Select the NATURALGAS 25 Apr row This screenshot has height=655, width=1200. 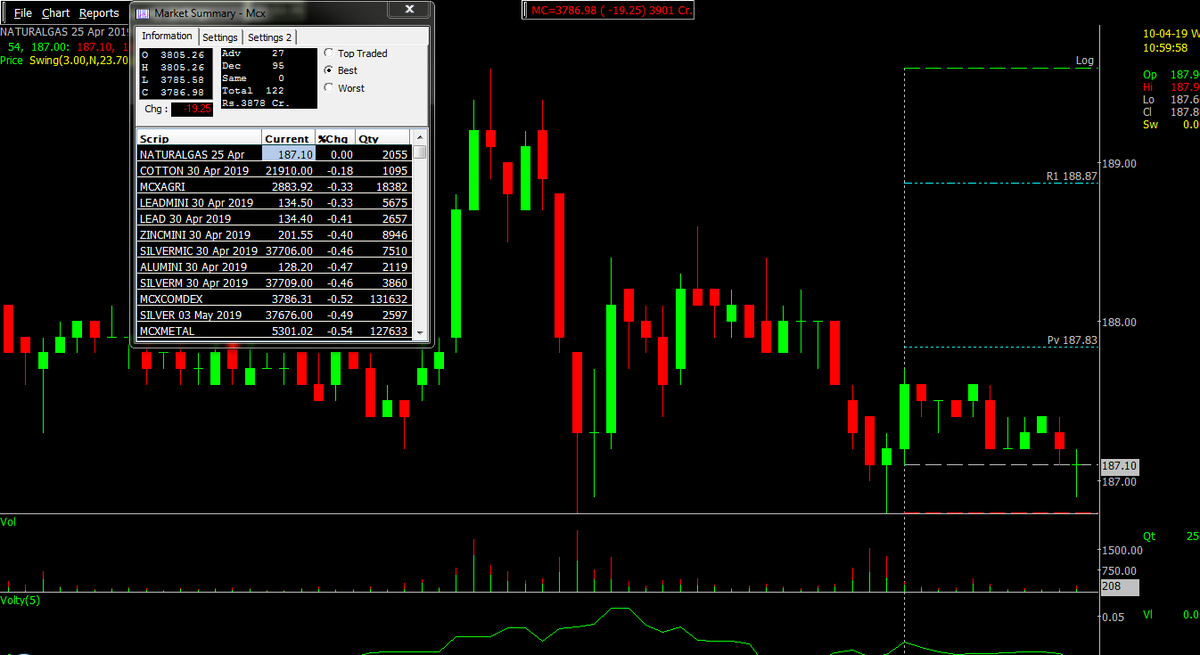point(274,155)
